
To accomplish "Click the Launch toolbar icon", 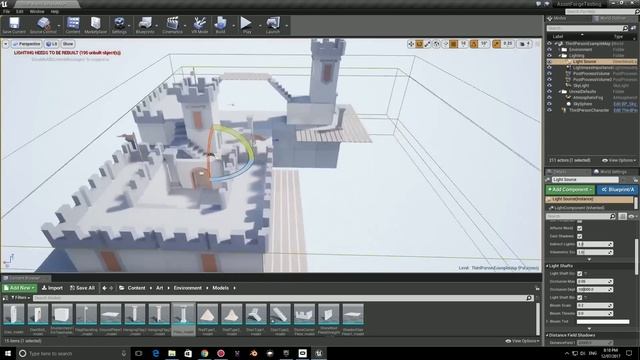I will pos(273,24).
